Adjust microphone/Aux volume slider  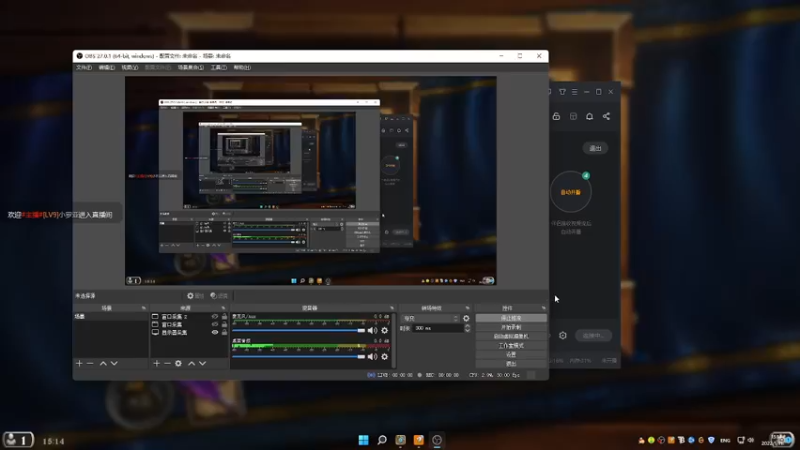coord(298,331)
